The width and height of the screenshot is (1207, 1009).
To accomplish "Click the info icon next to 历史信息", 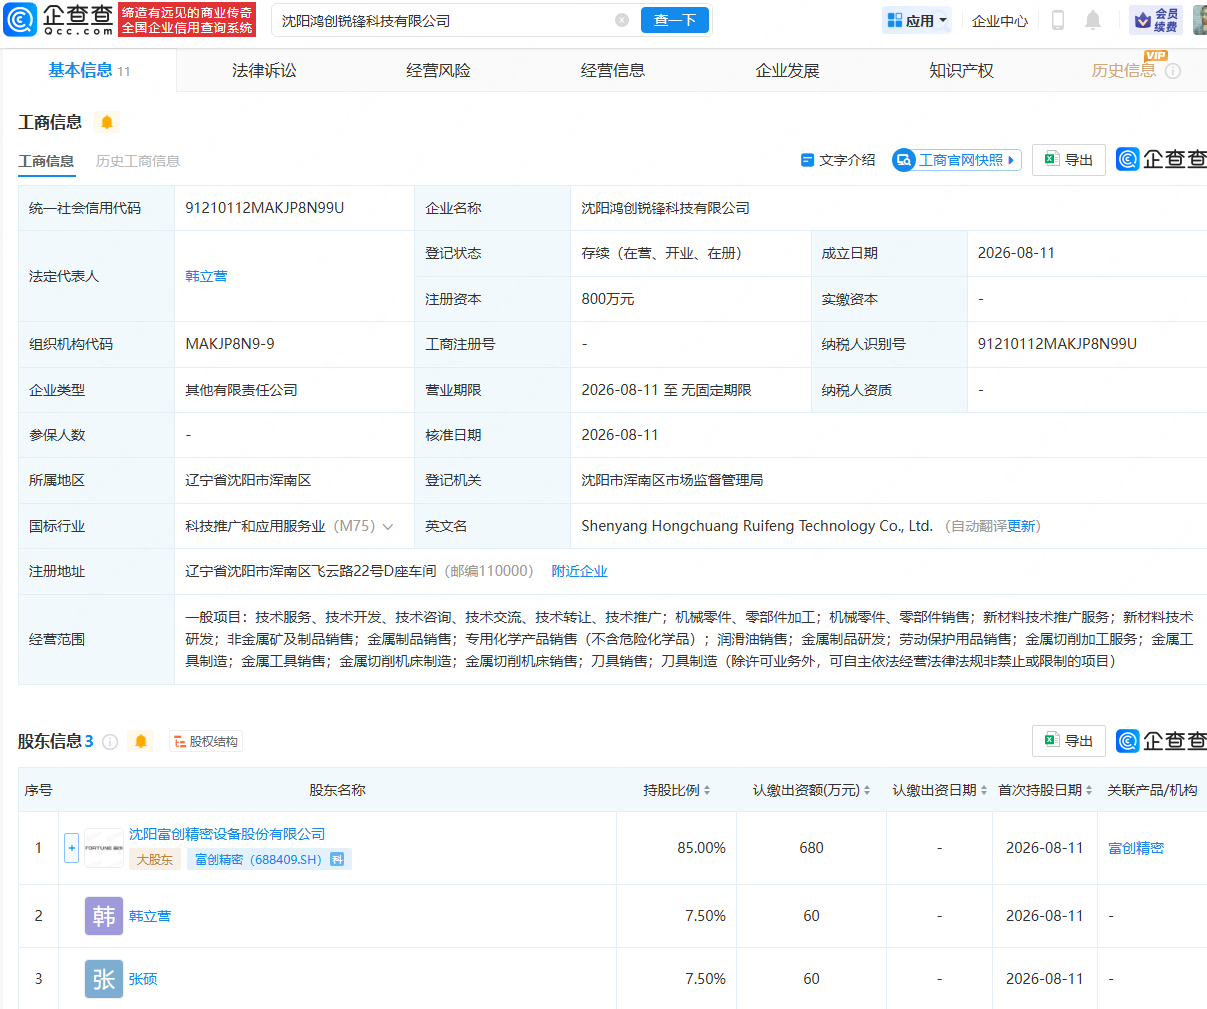I will (x=1173, y=71).
